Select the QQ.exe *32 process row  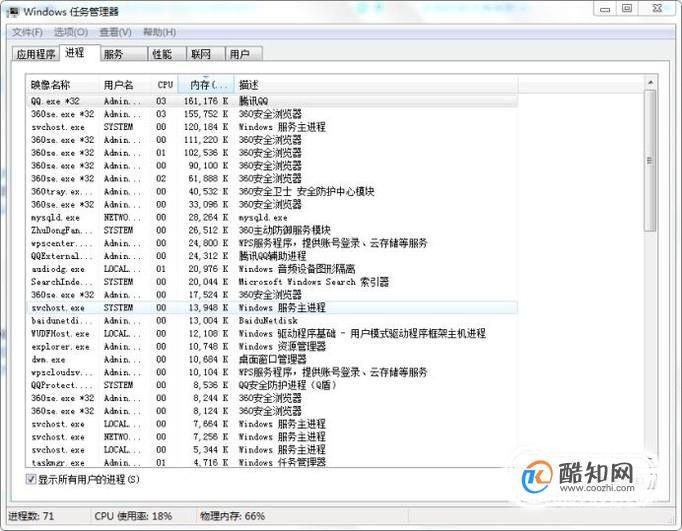coord(272,101)
